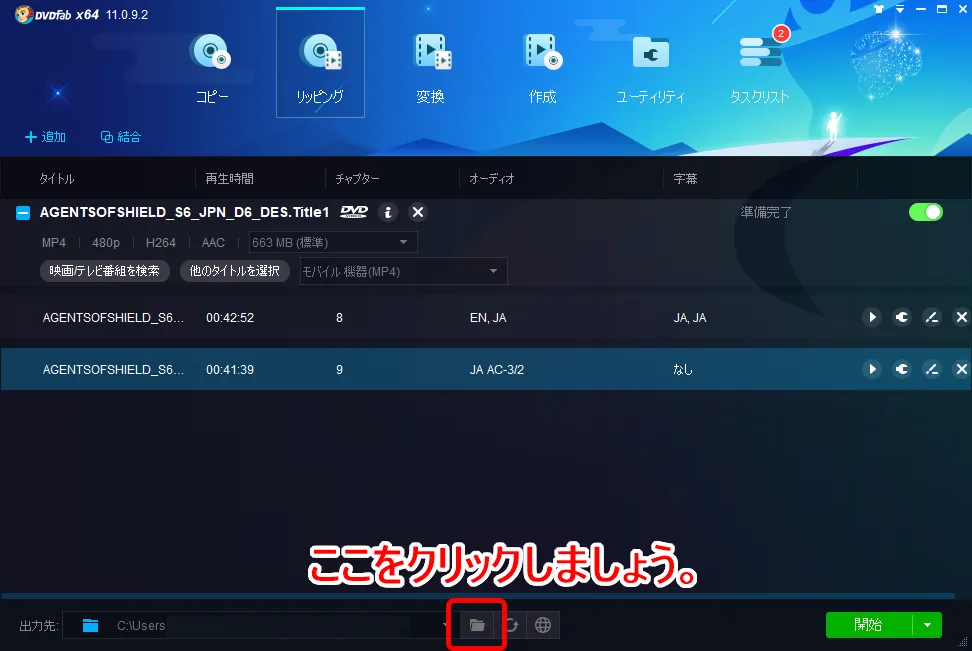Viewport: 972px width, 651px height.
Task: Open the ユーティリティ (Utilities) module
Action: 650,68
